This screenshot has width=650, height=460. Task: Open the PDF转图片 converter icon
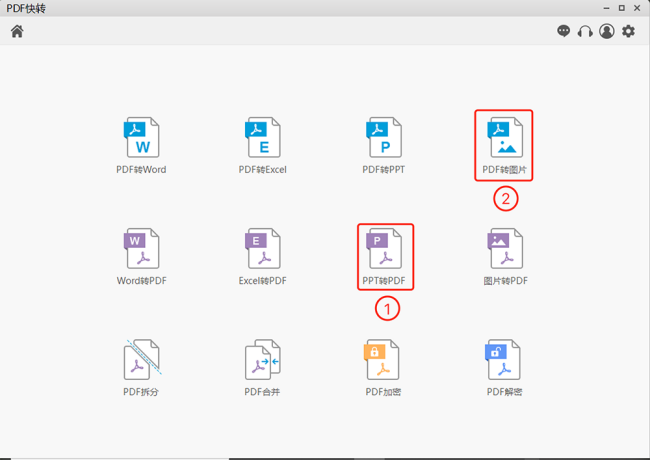(505, 138)
